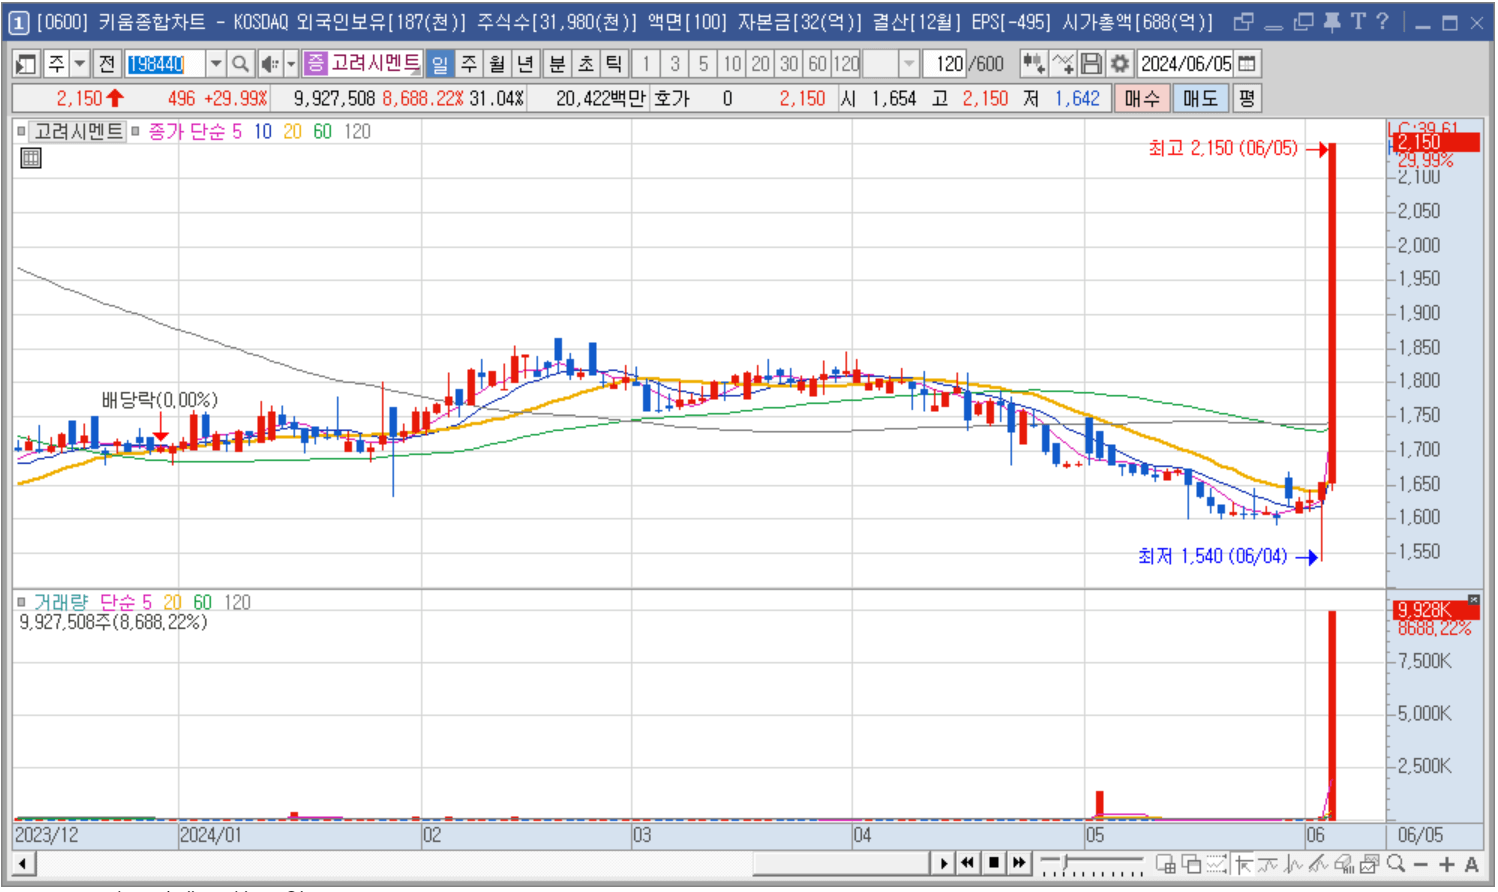
Task: Click the link window icon in title bar
Action: tap(1243, 22)
